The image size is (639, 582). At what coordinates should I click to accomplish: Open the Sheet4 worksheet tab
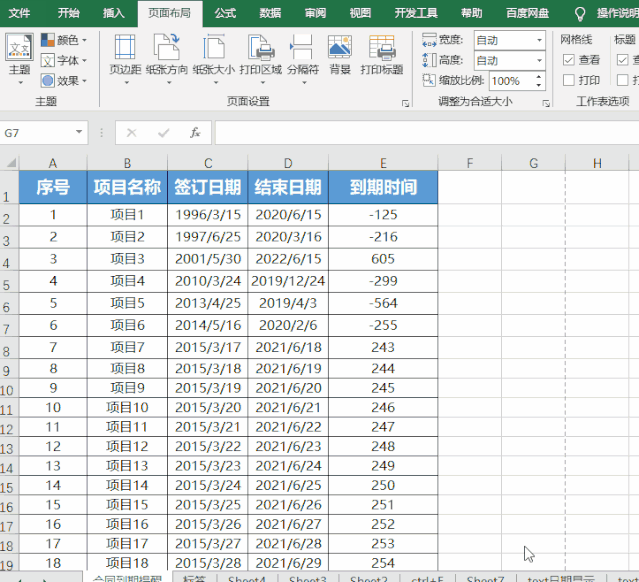coord(247,578)
